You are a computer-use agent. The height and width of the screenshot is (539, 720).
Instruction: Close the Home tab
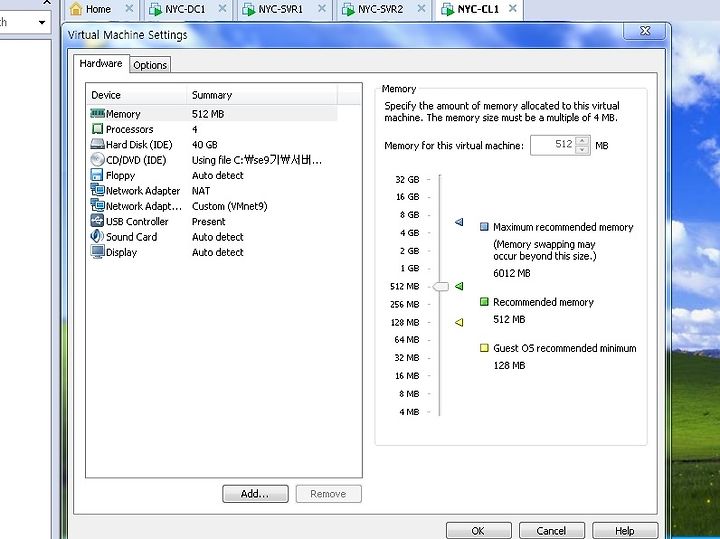pyautogui.click(x=129, y=9)
